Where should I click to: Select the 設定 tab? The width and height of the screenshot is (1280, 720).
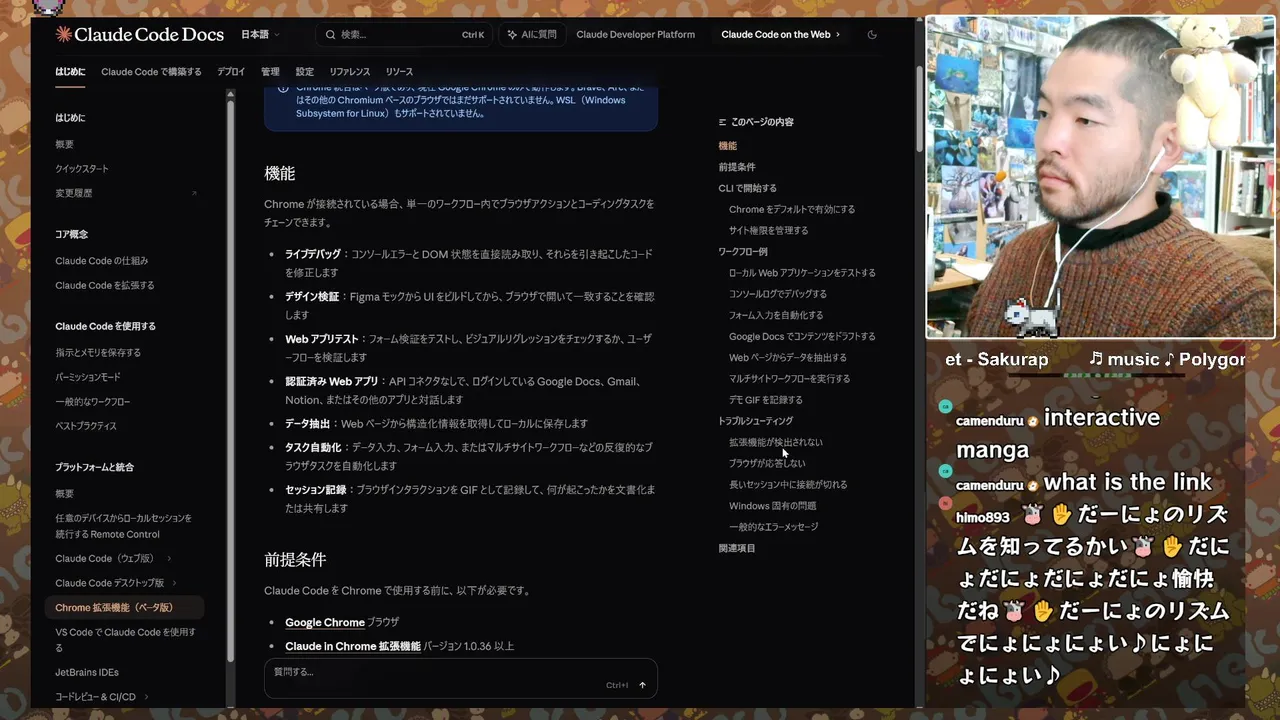click(x=304, y=72)
